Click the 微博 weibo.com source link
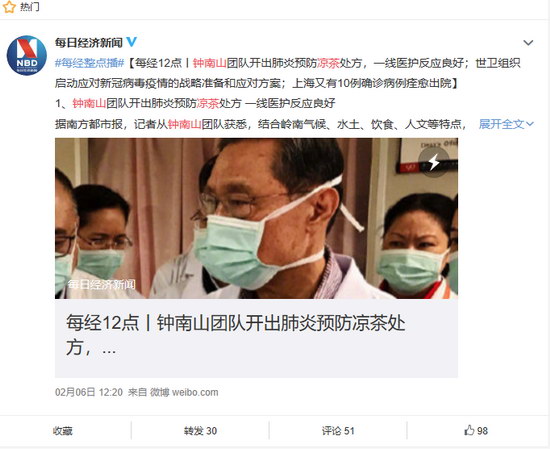Image resolution: width=550 pixels, height=449 pixels. 184,392
